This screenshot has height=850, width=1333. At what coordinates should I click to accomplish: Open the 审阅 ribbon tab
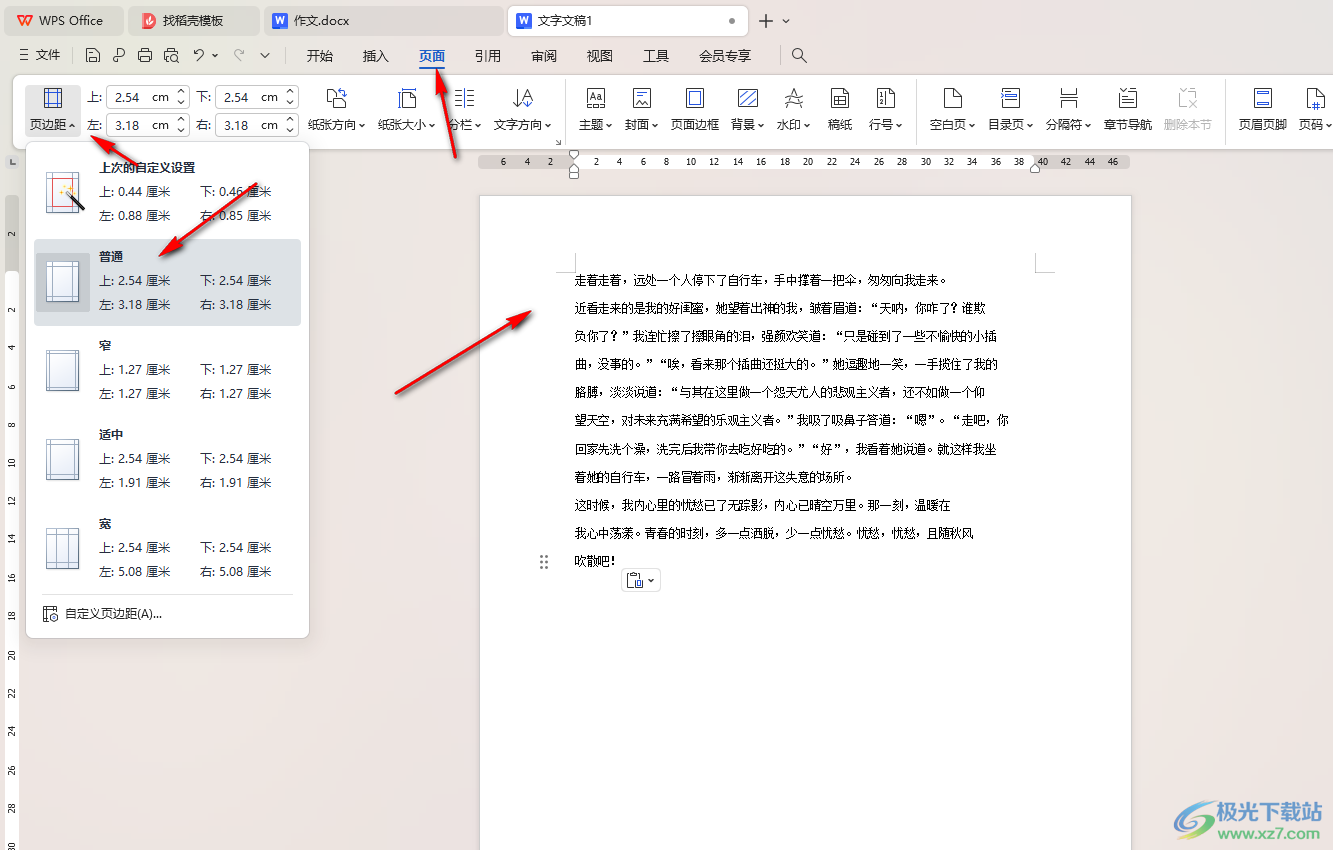coord(544,56)
